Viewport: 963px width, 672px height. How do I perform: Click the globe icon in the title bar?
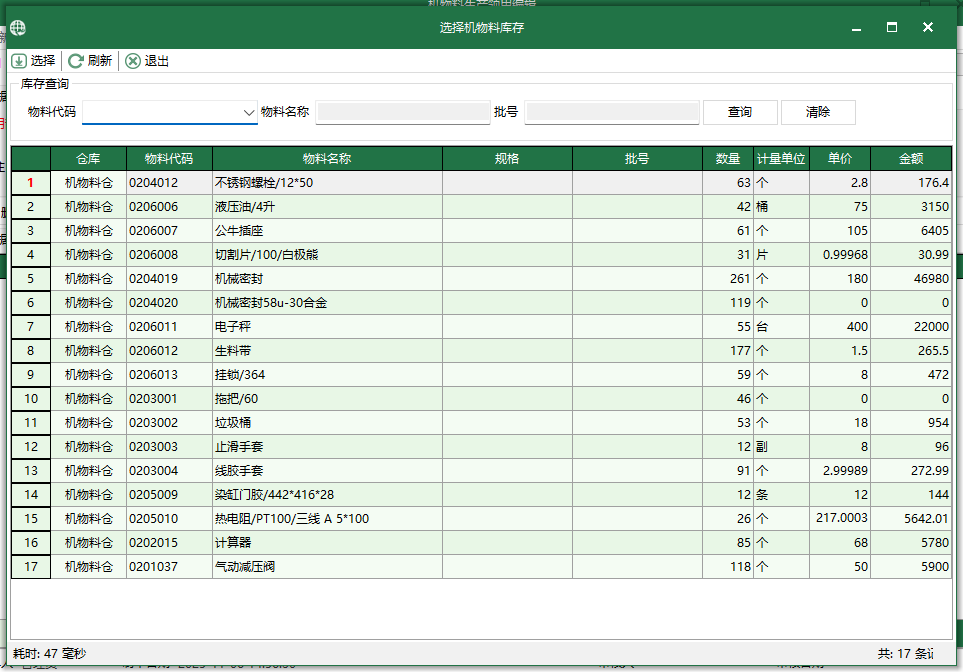click(x=16, y=27)
